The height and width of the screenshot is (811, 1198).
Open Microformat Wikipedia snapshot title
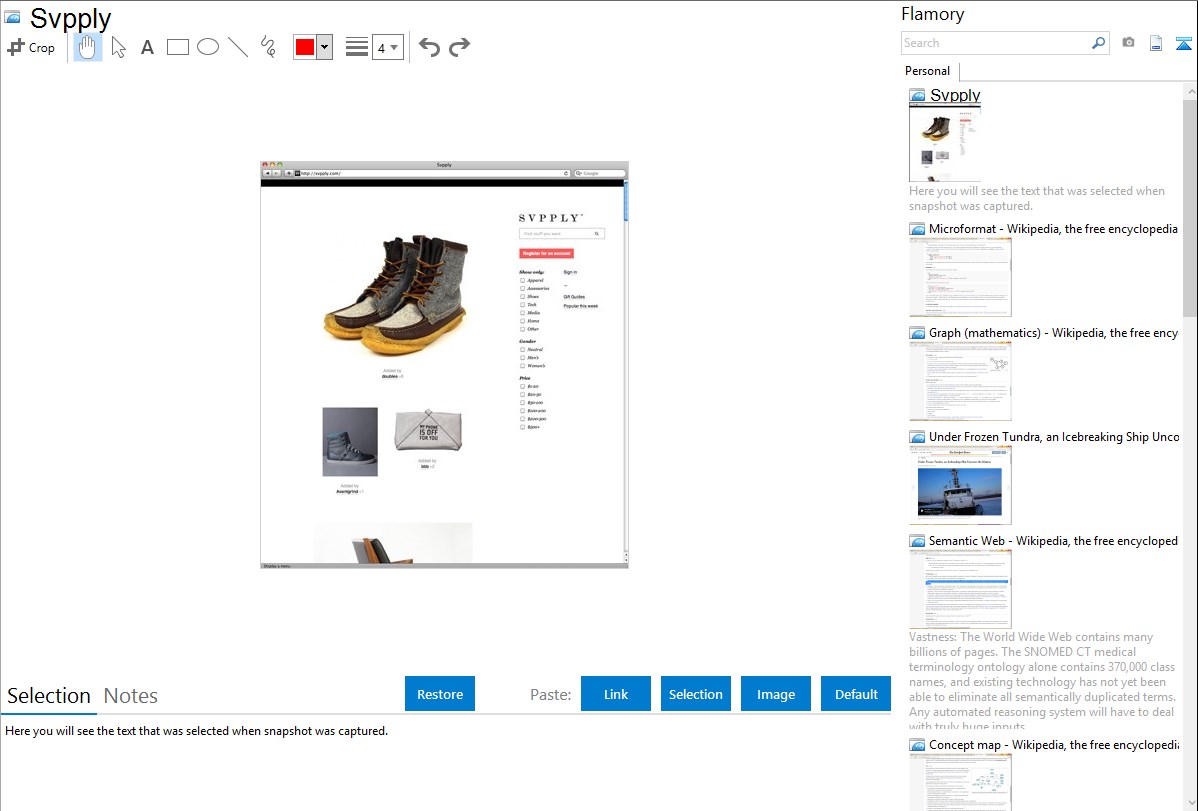(1053, 229)
